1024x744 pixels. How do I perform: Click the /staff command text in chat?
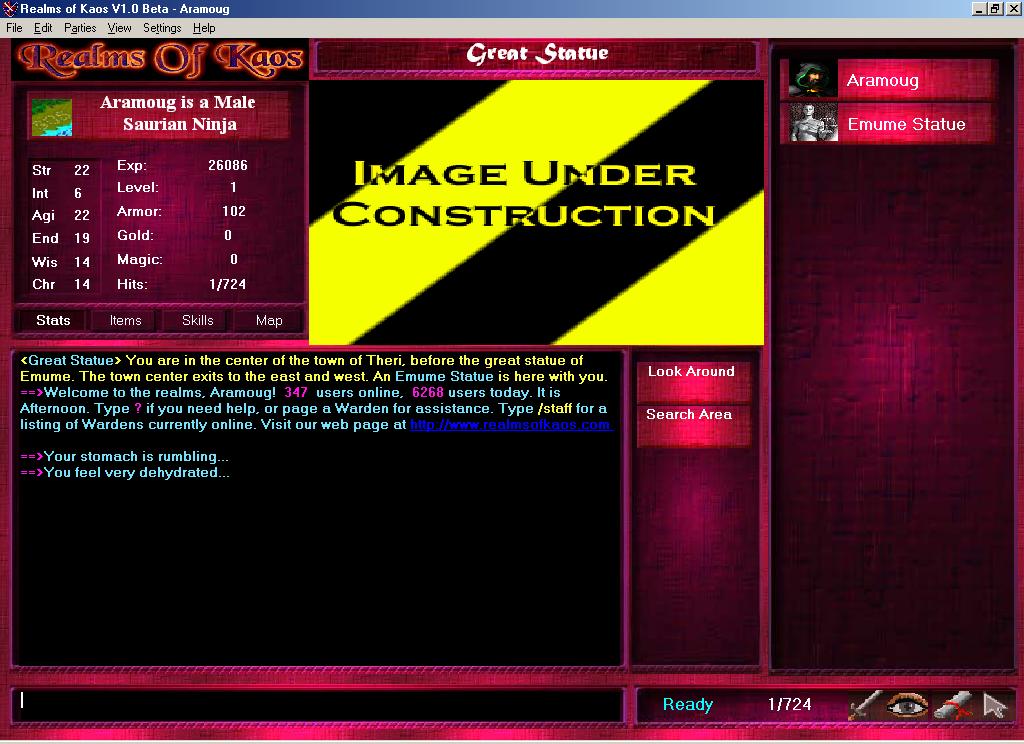tap(555, 409)
